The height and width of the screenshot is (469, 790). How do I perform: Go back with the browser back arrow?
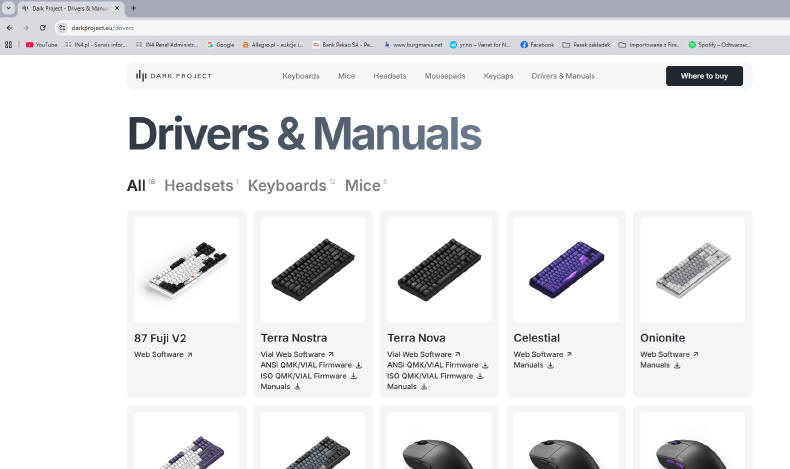tap(9, 27)
